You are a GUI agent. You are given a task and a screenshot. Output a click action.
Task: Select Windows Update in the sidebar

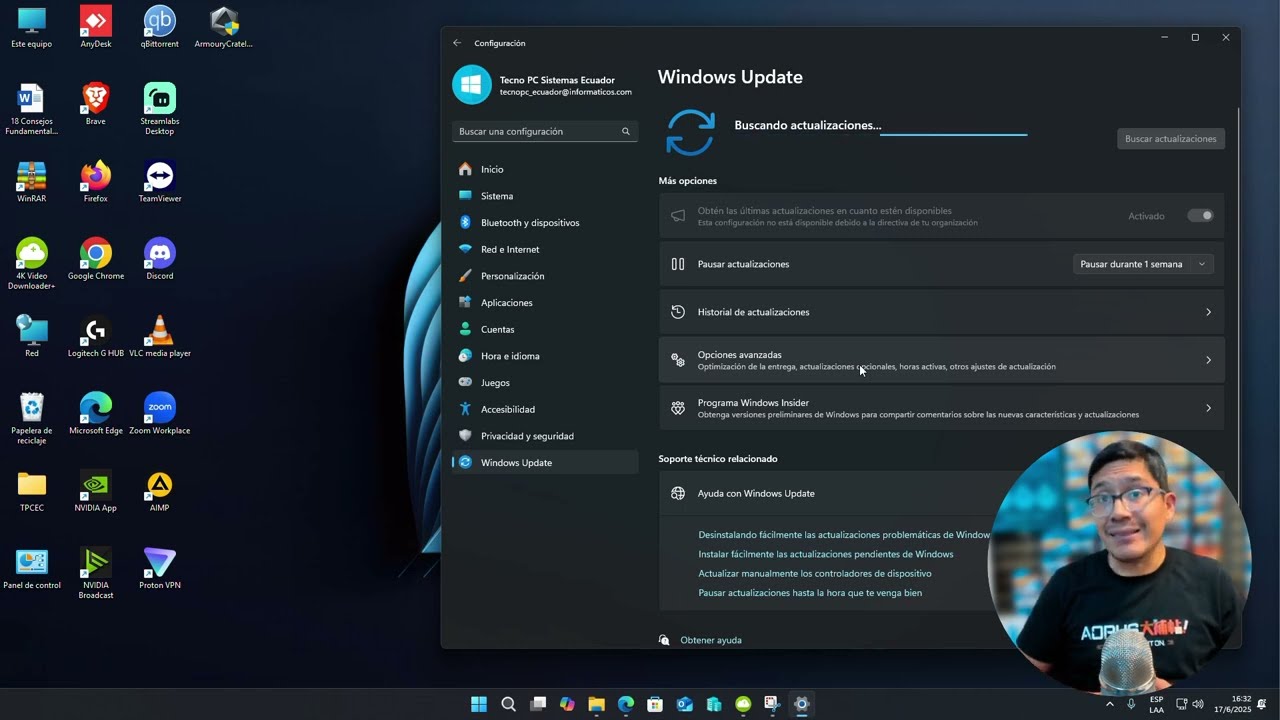545,462
